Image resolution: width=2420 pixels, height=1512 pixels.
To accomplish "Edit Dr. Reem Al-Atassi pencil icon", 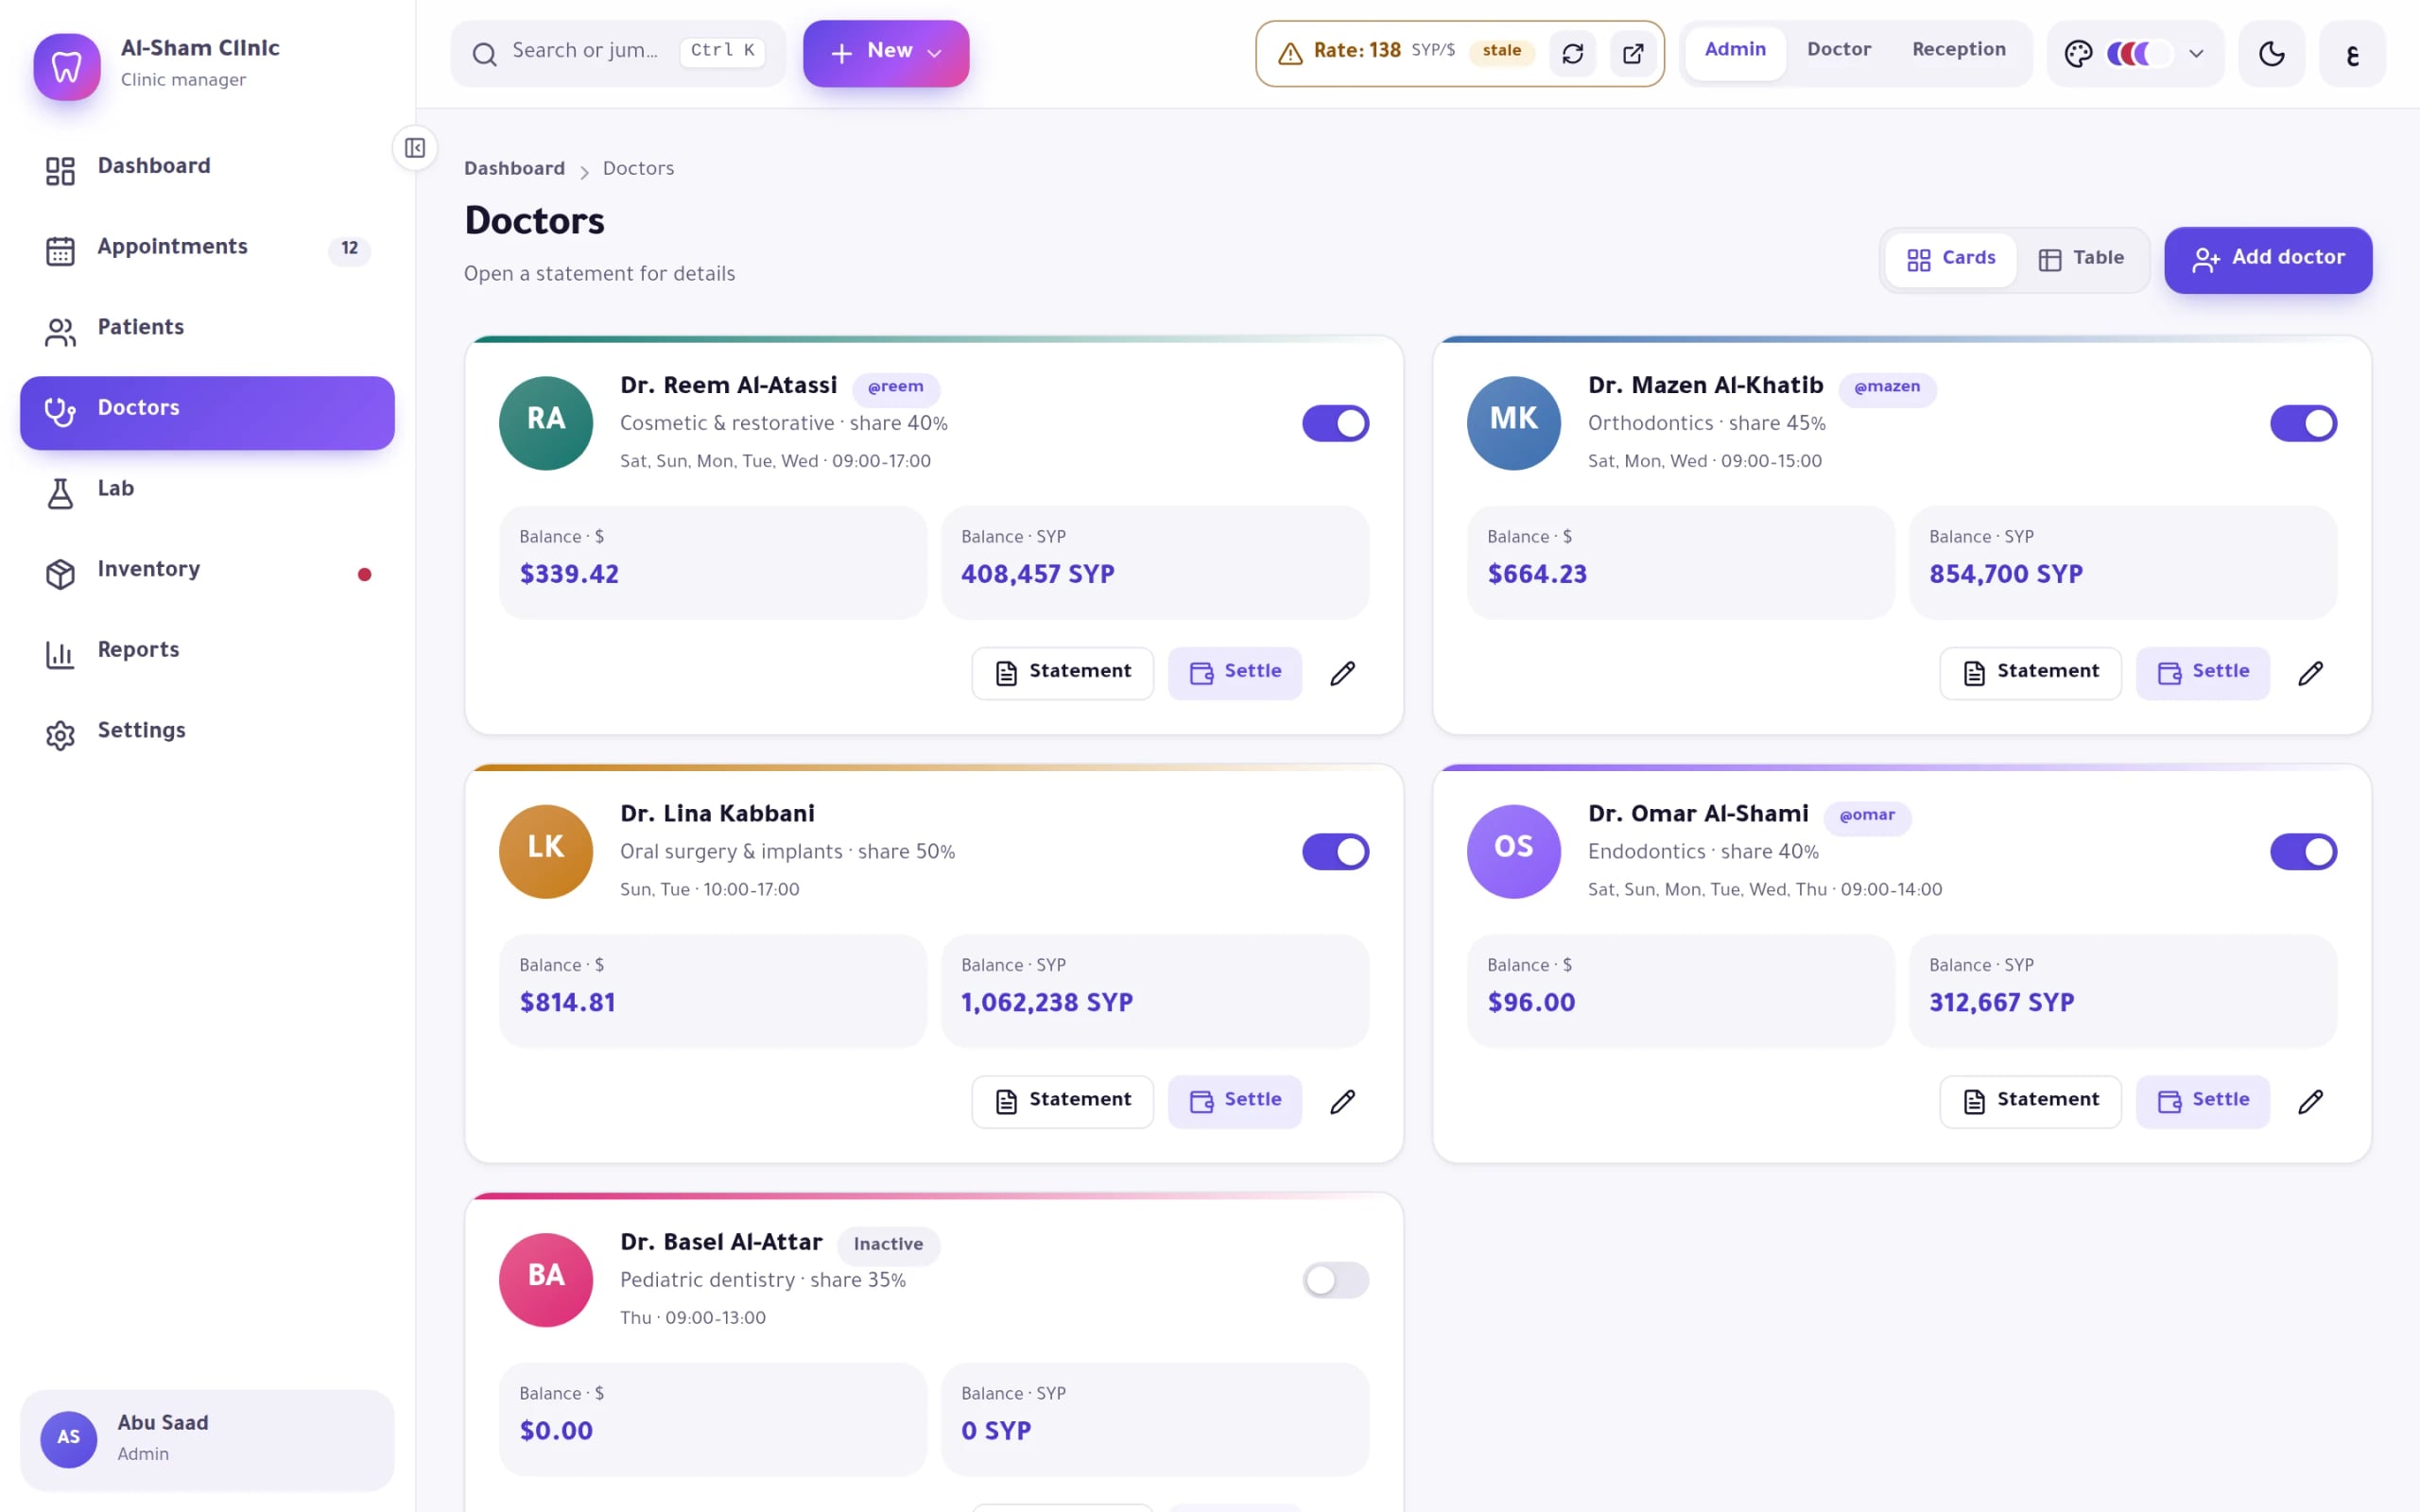I will [x=1342, y=673].
